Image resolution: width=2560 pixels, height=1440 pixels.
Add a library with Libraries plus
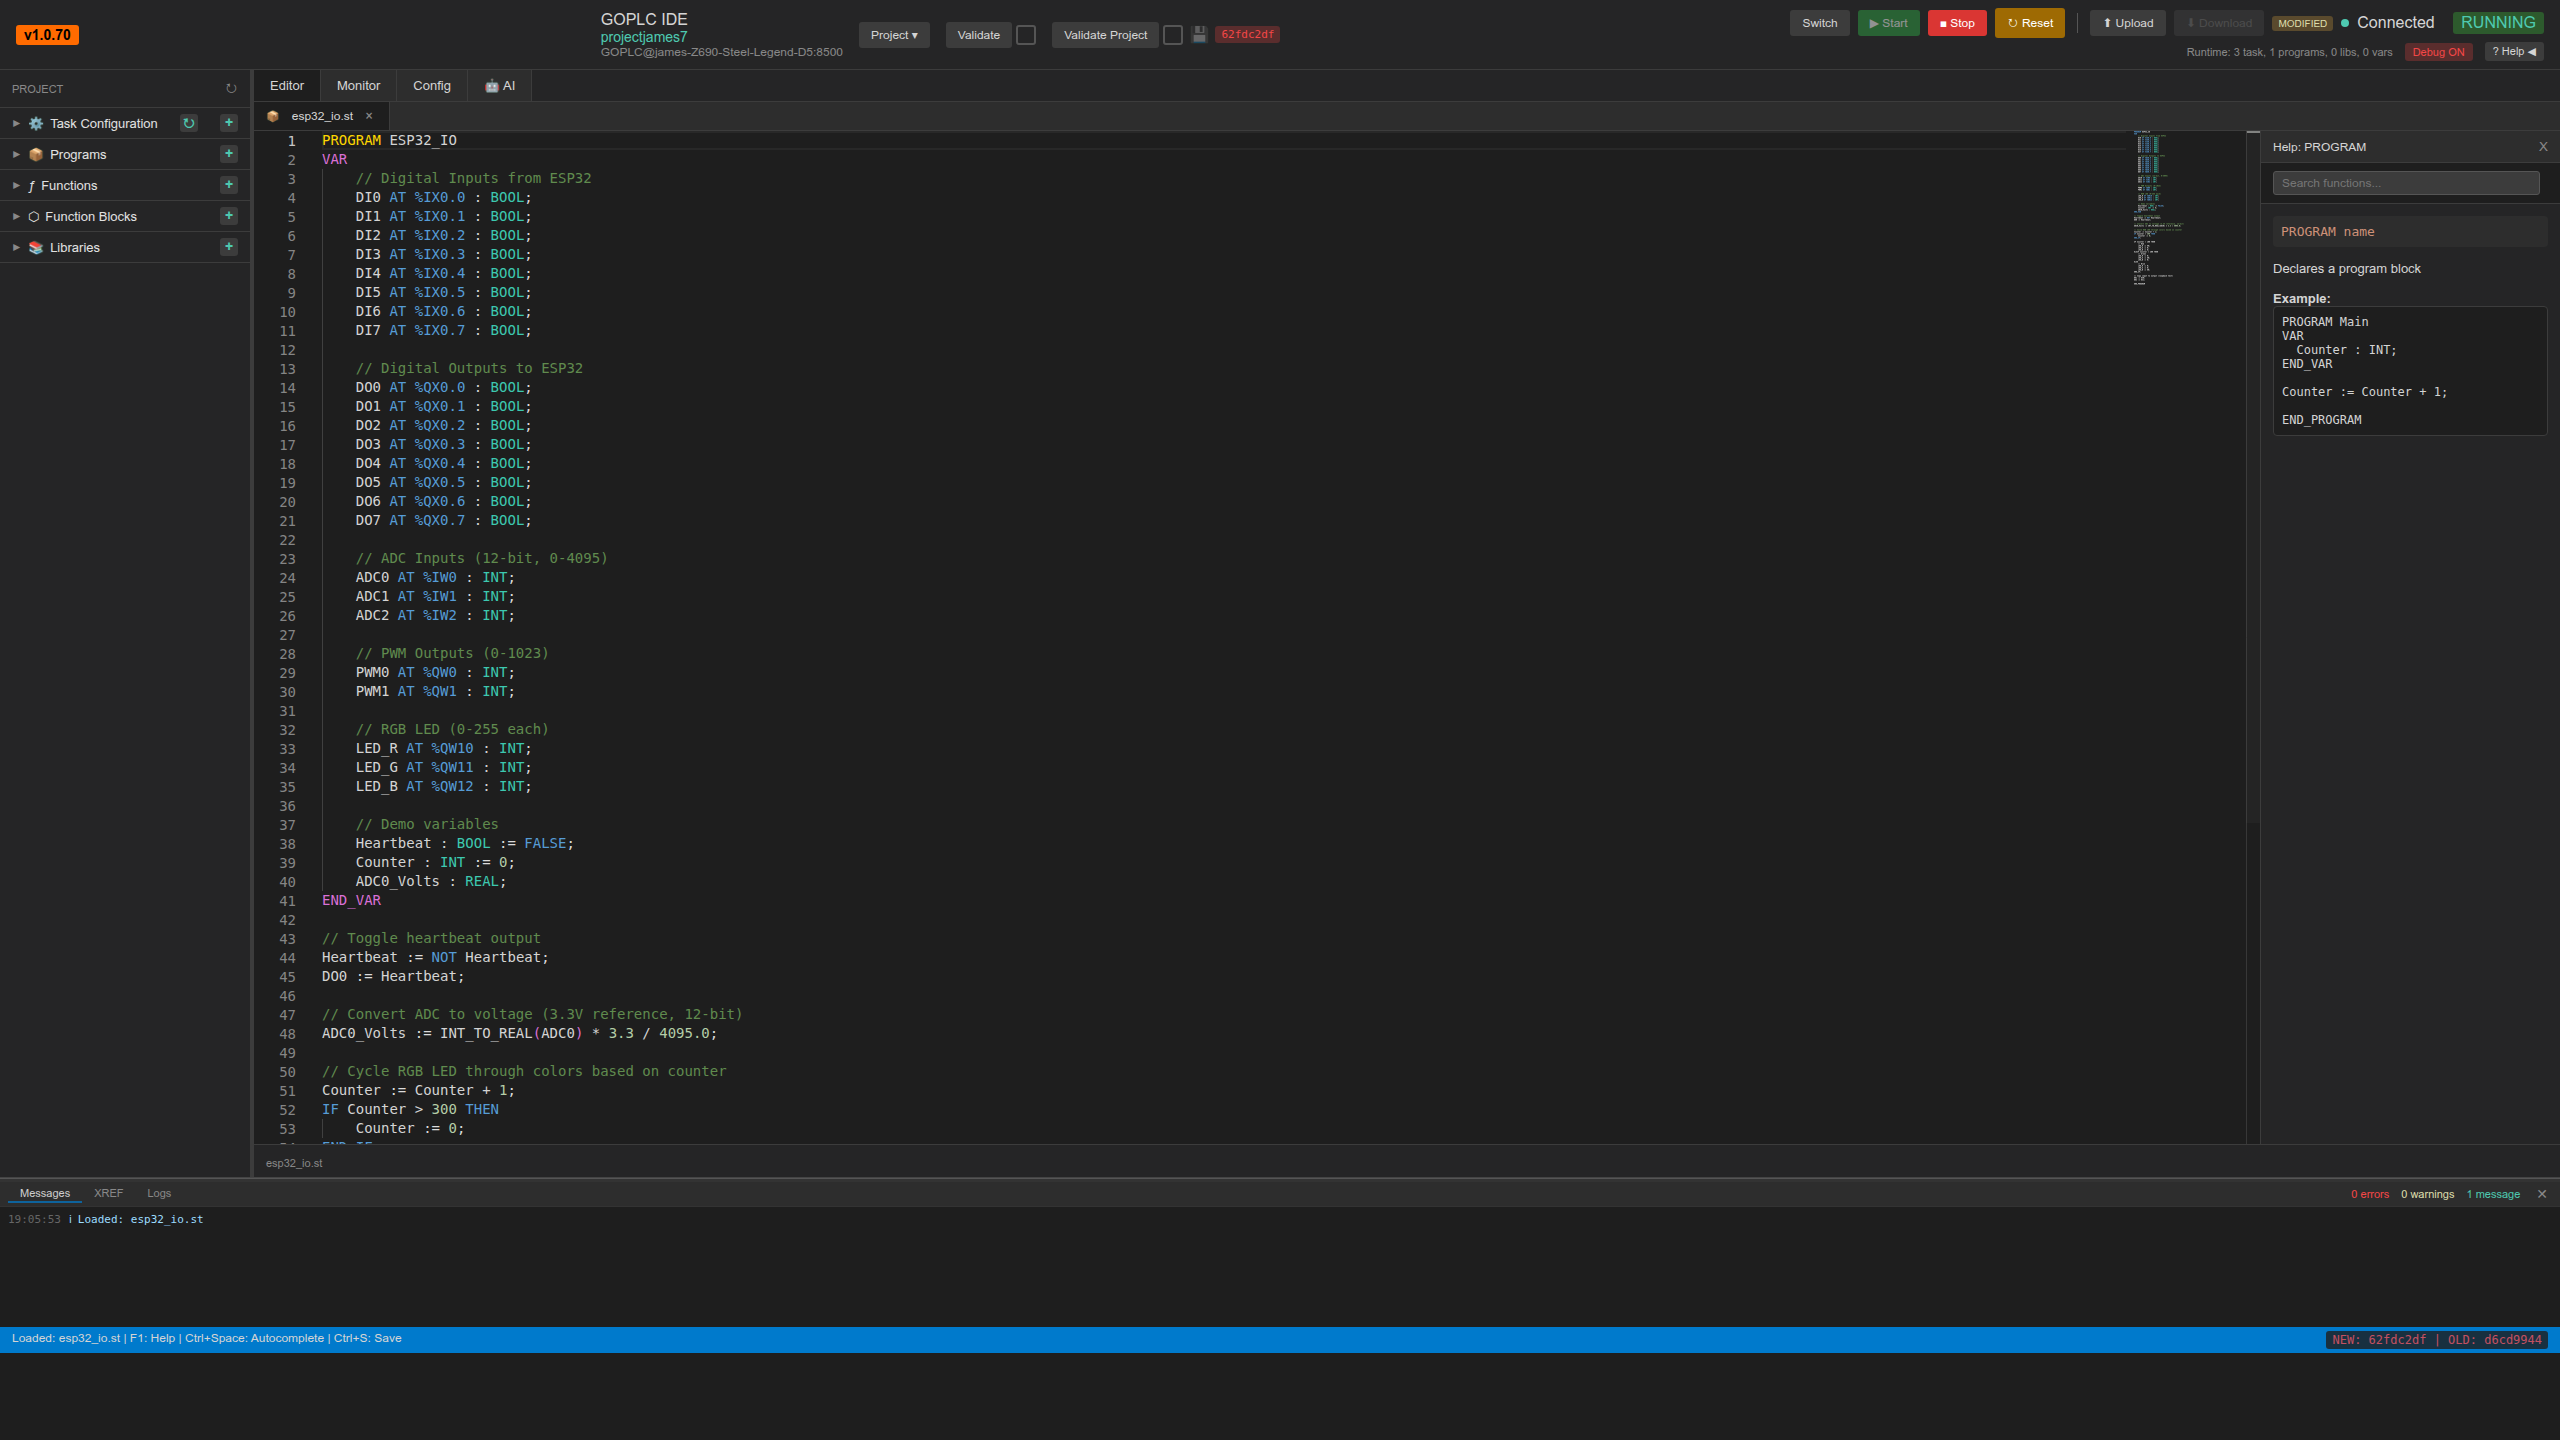(x=229, y=247)
